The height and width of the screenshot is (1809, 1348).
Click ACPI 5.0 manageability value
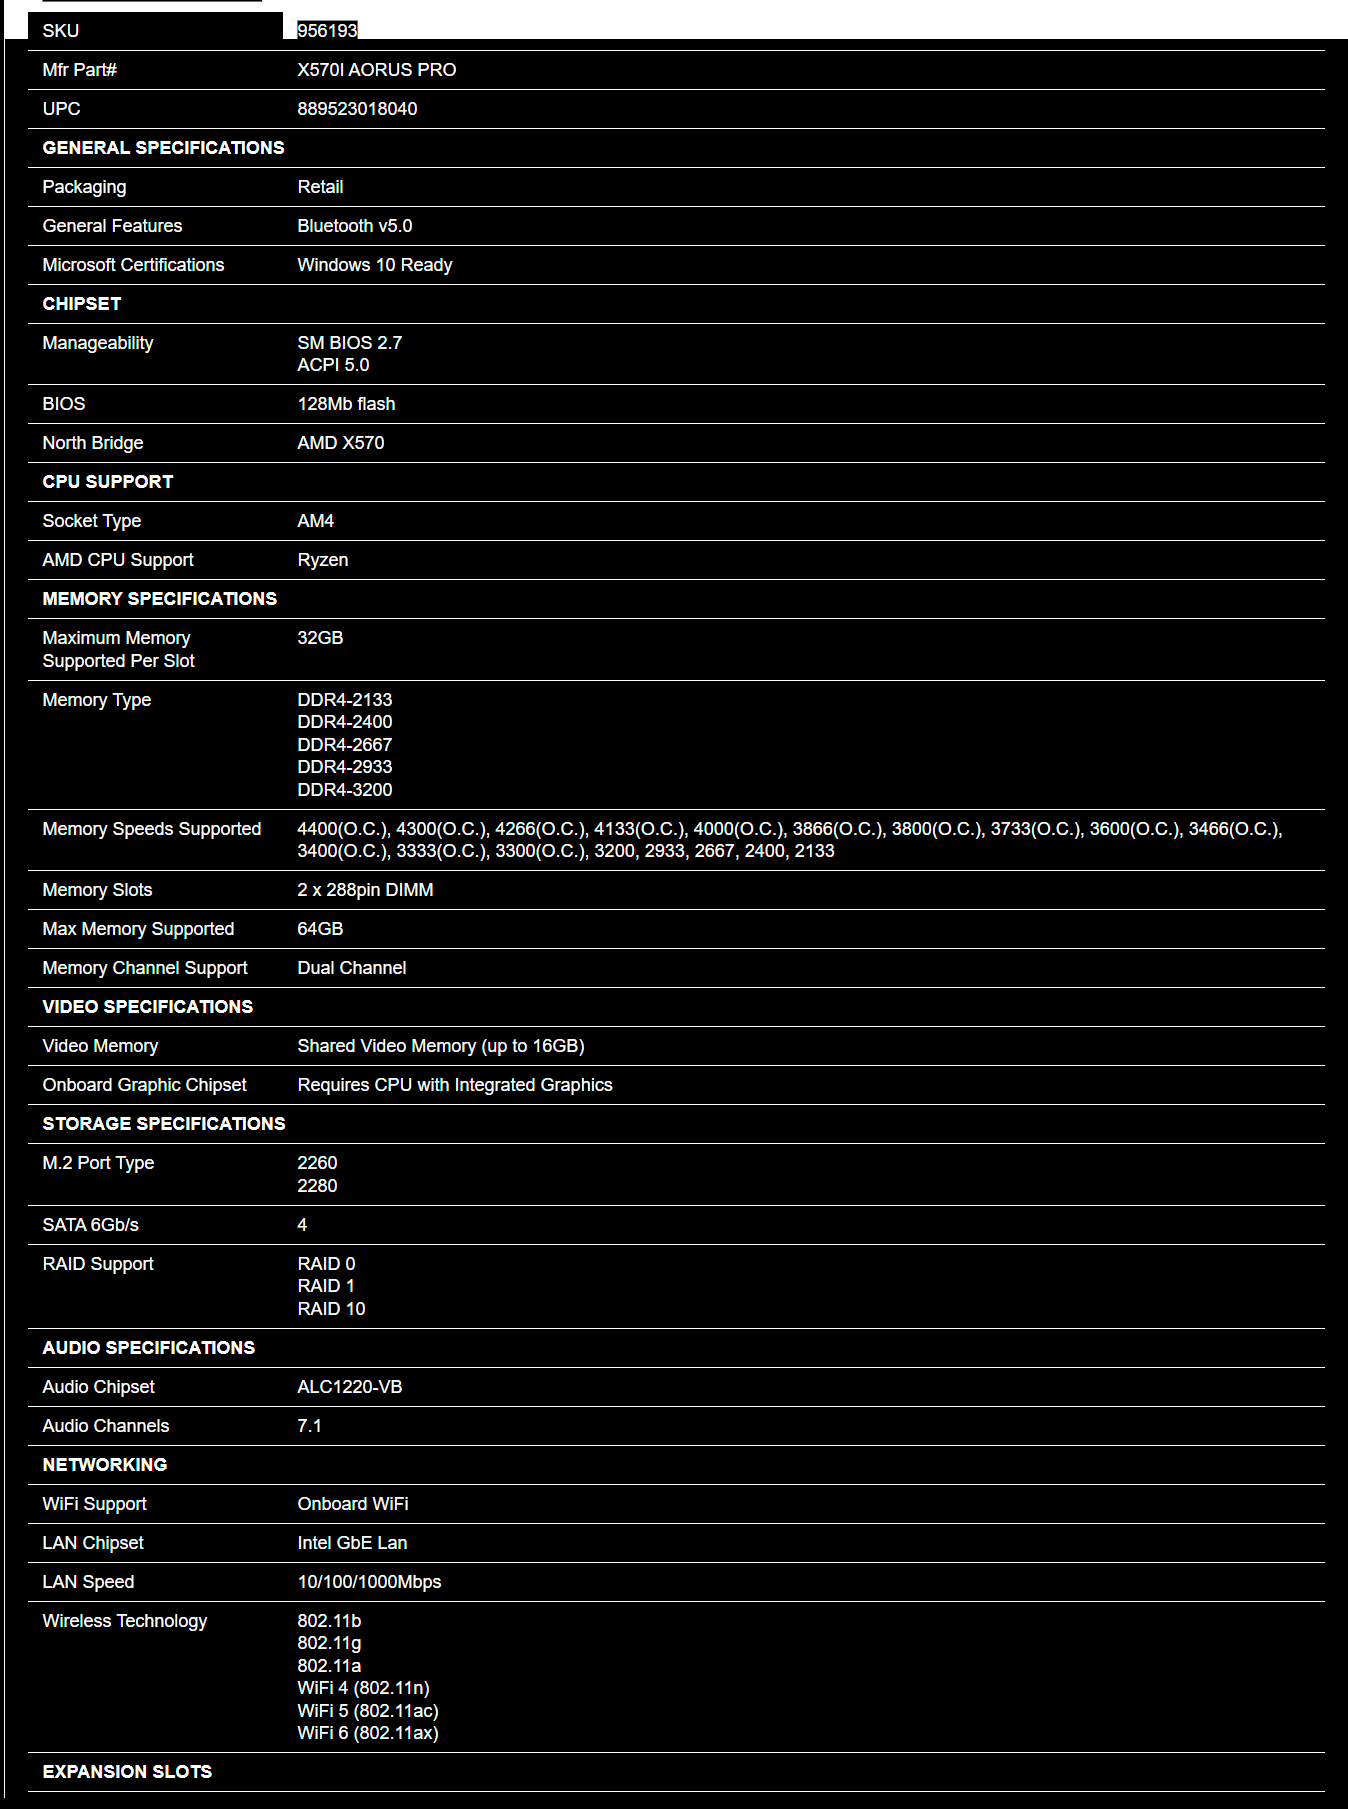point(333,365)
